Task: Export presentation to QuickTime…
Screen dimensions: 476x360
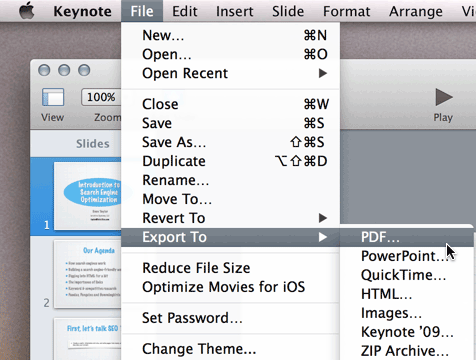Action: [x=407, y=275]
